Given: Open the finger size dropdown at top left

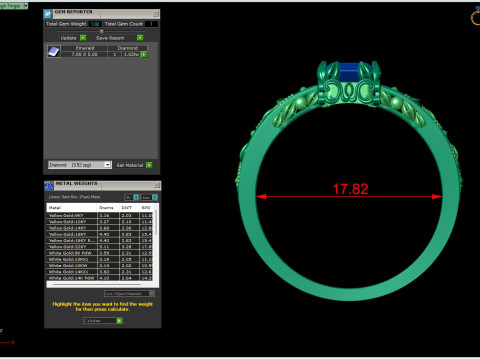Looking at the screenshot, I should pyautogui.click(x=26, y=6).
